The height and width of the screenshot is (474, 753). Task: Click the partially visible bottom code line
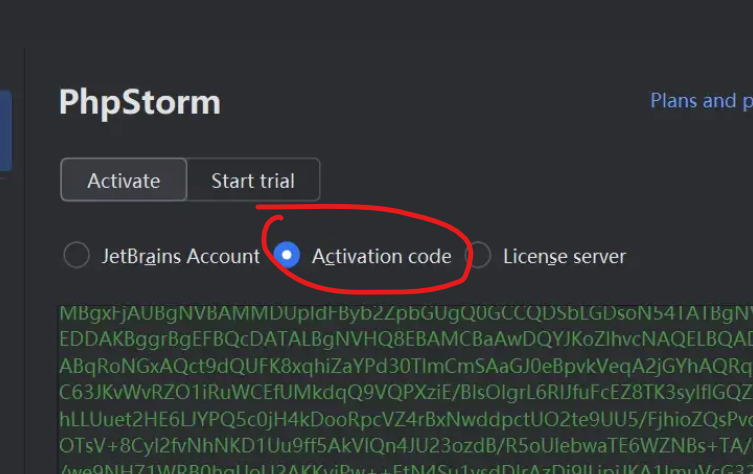pos(405,468)
